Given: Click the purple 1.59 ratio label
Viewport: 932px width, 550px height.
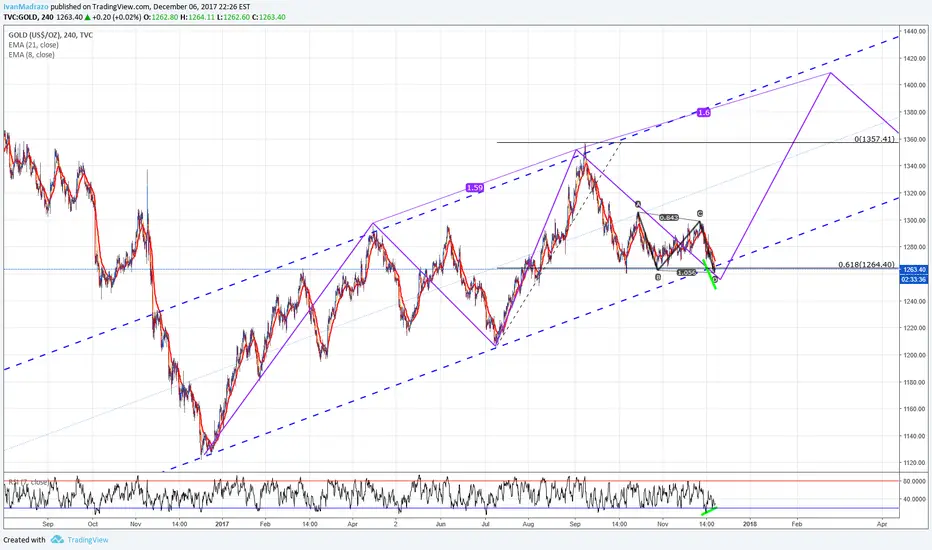Looking at the screenshot, I should 475,188.
